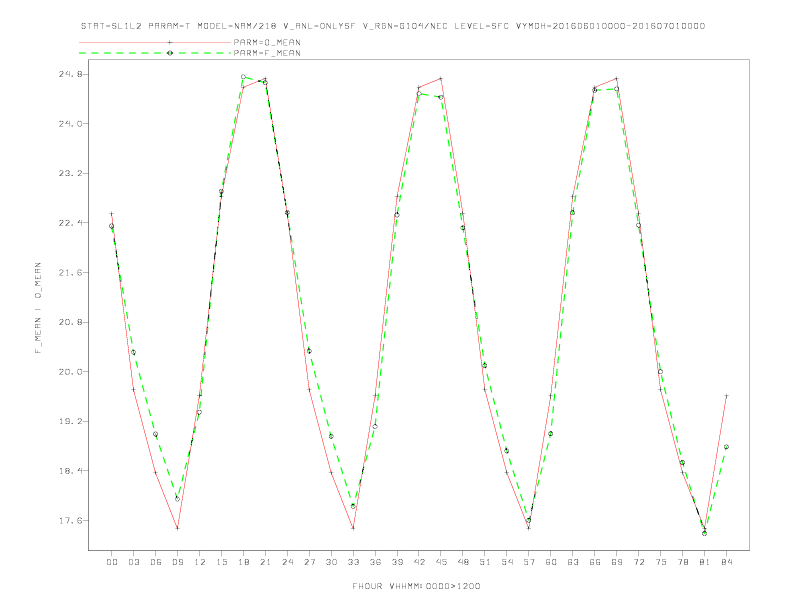Image resolution: width=792 pixels, height=612 pixels.
Task: Click the x-axis tick label 21
Action: (x=265, y=562)
